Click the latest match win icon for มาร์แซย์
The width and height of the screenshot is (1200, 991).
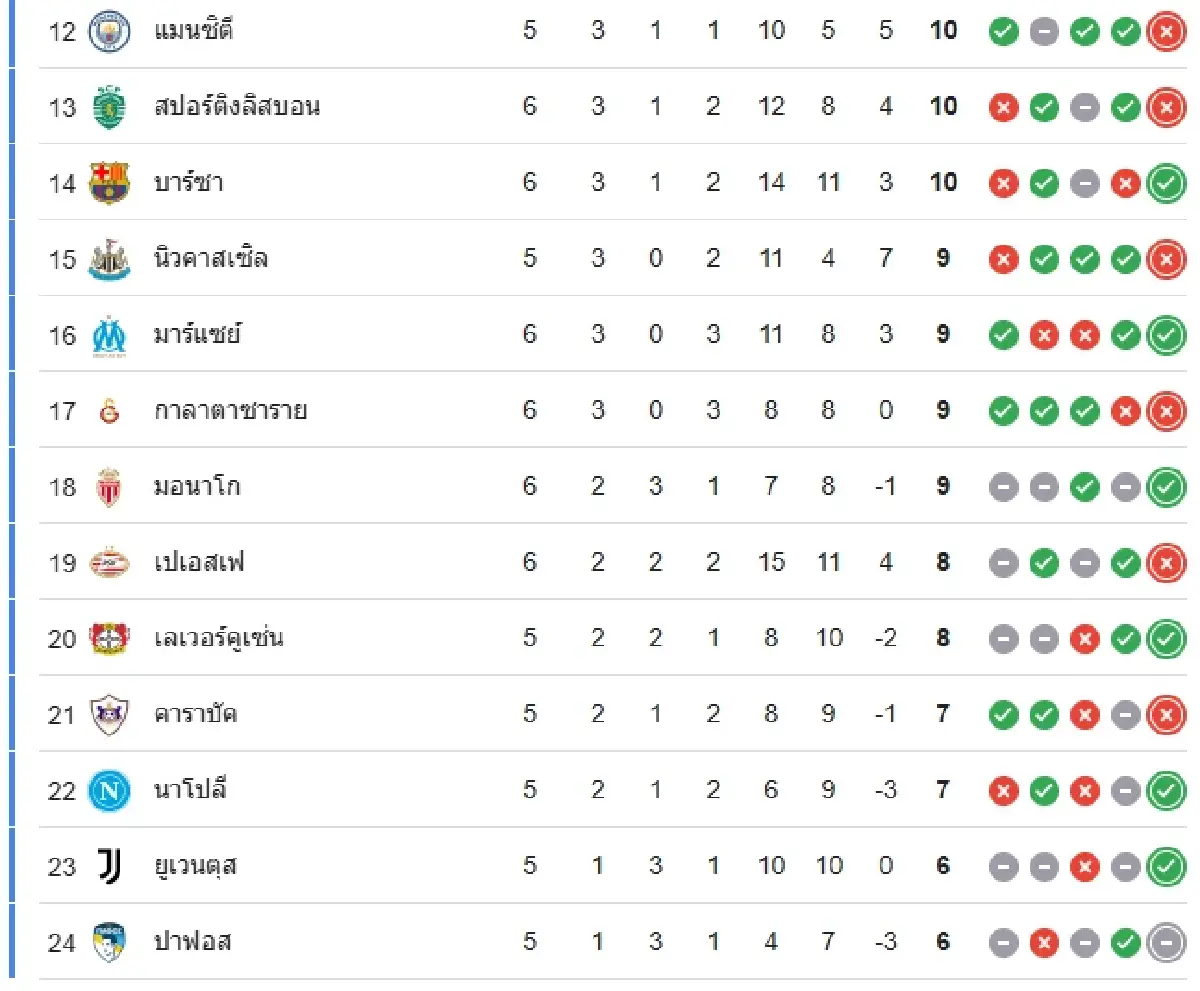pyautogui.click(x=1165, y=335)
